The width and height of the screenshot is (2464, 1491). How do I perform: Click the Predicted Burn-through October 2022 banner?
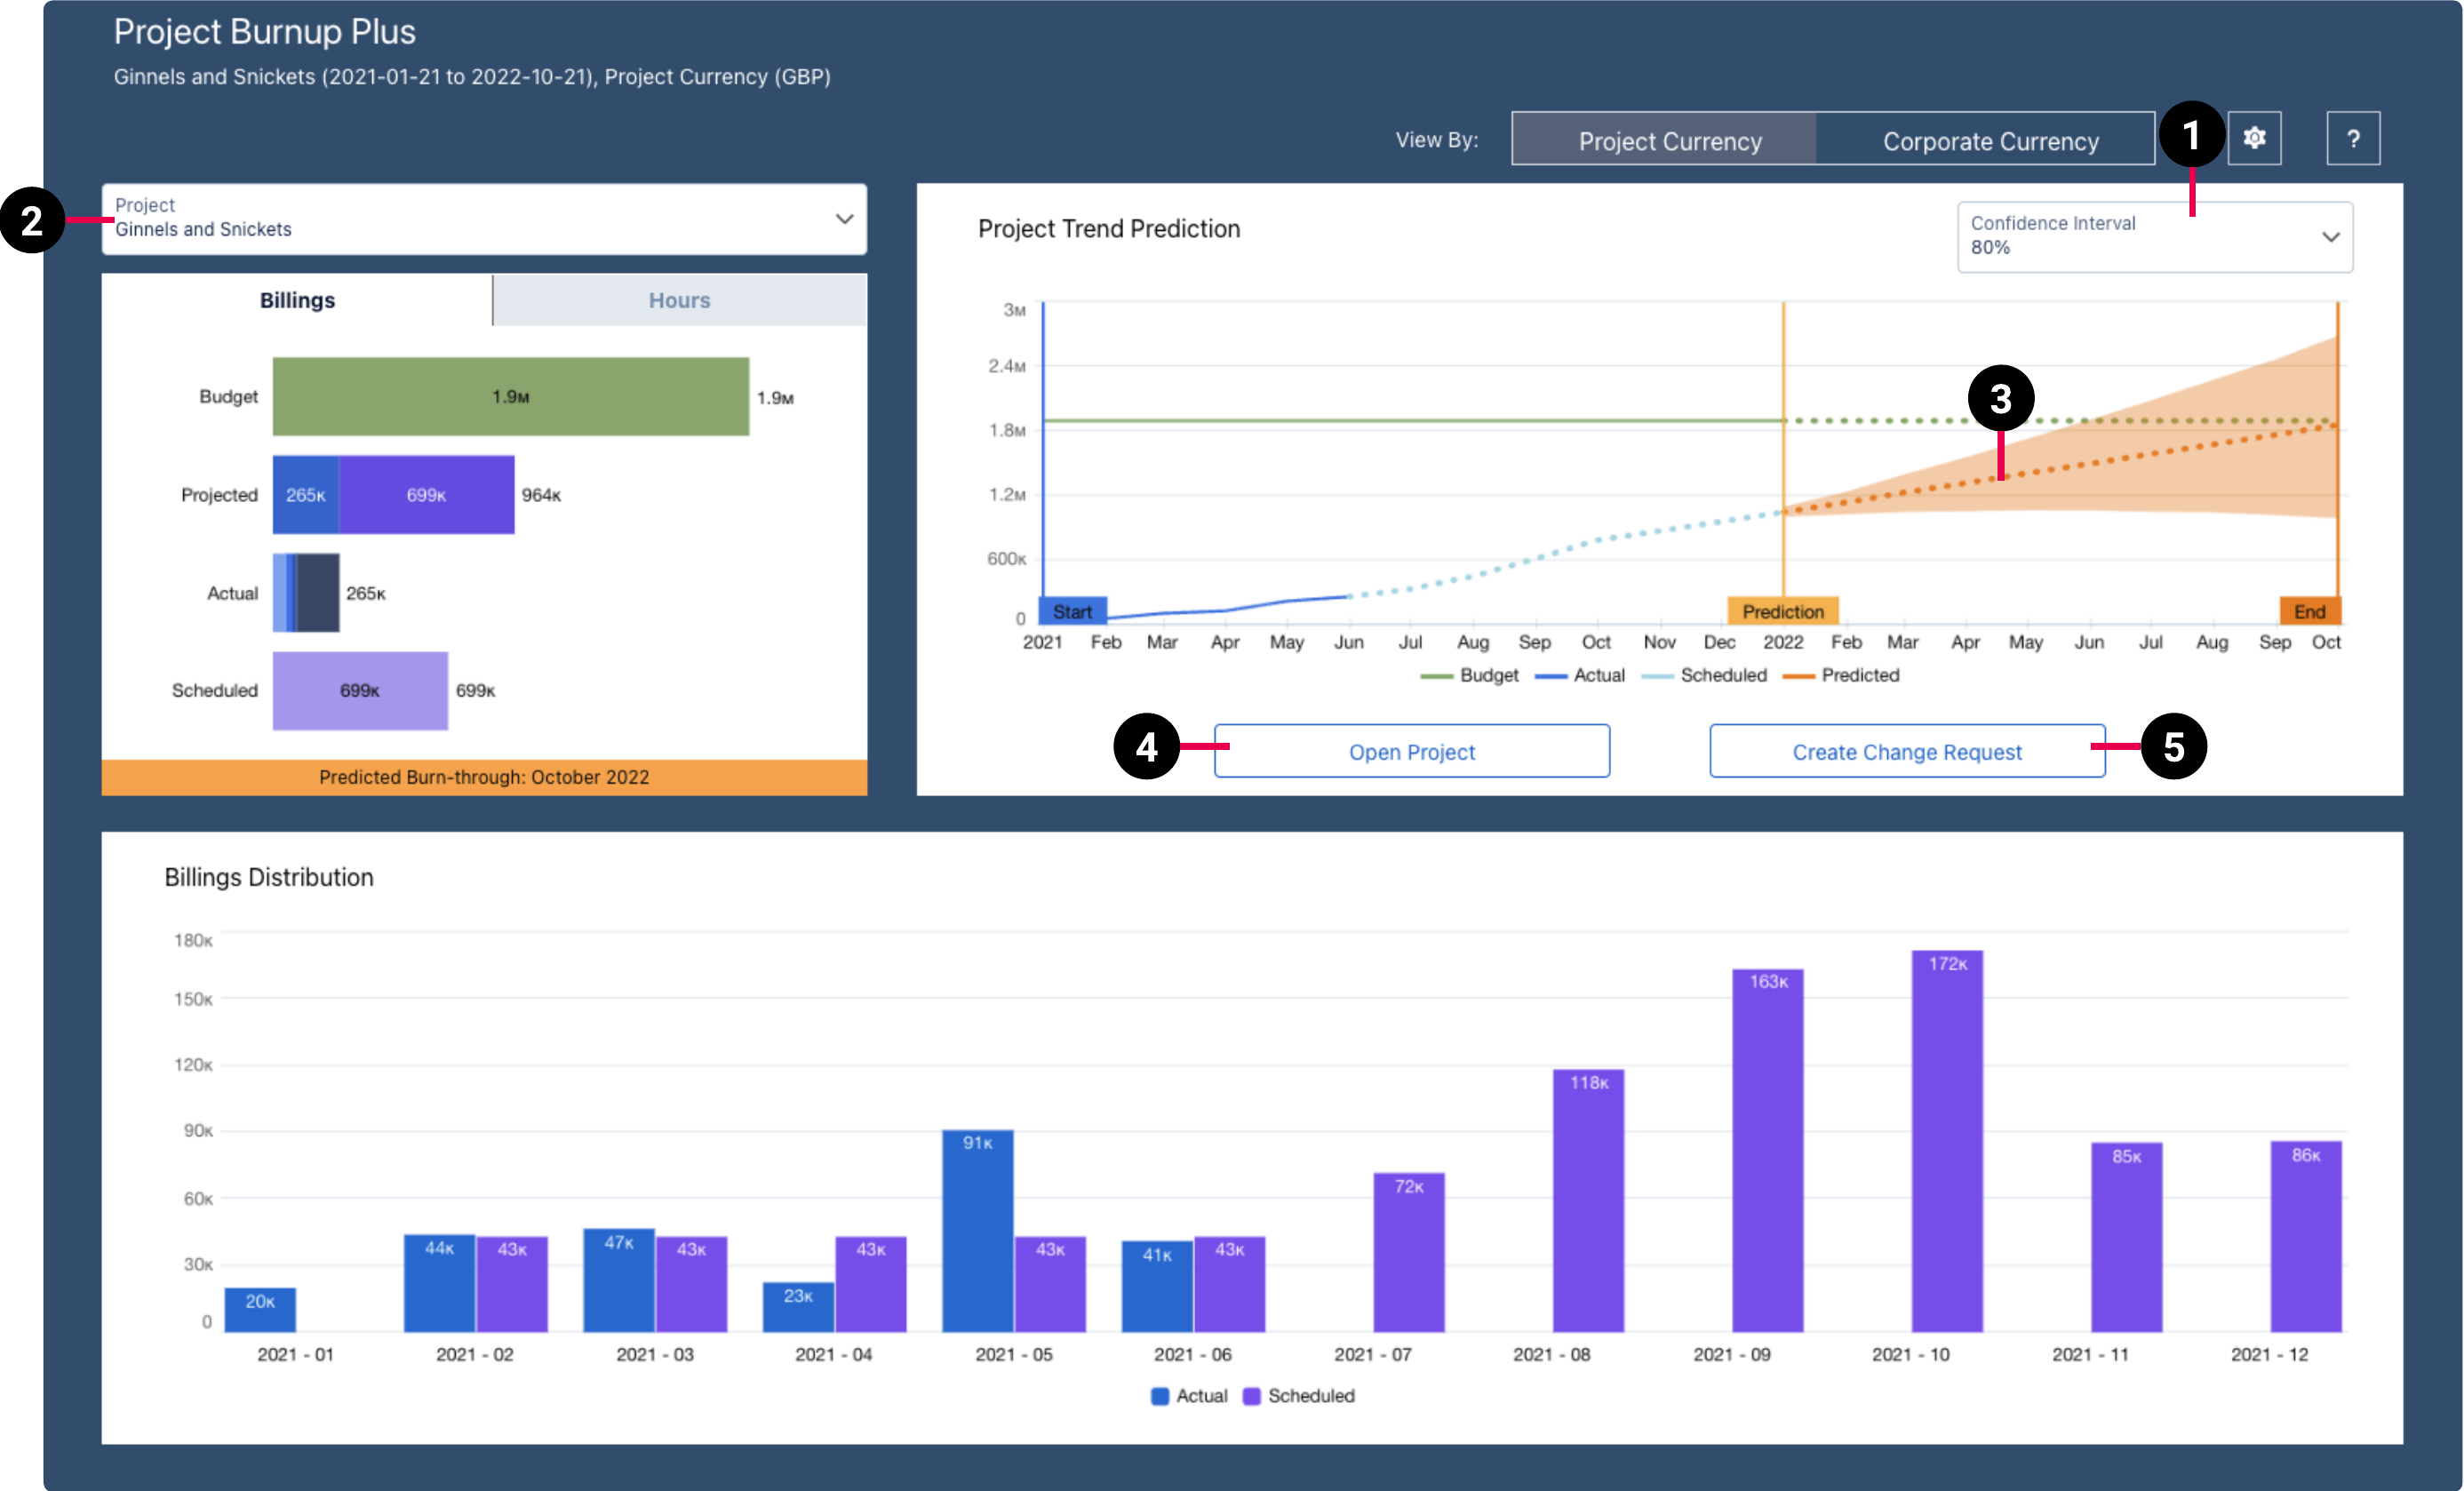pos(484,776)
